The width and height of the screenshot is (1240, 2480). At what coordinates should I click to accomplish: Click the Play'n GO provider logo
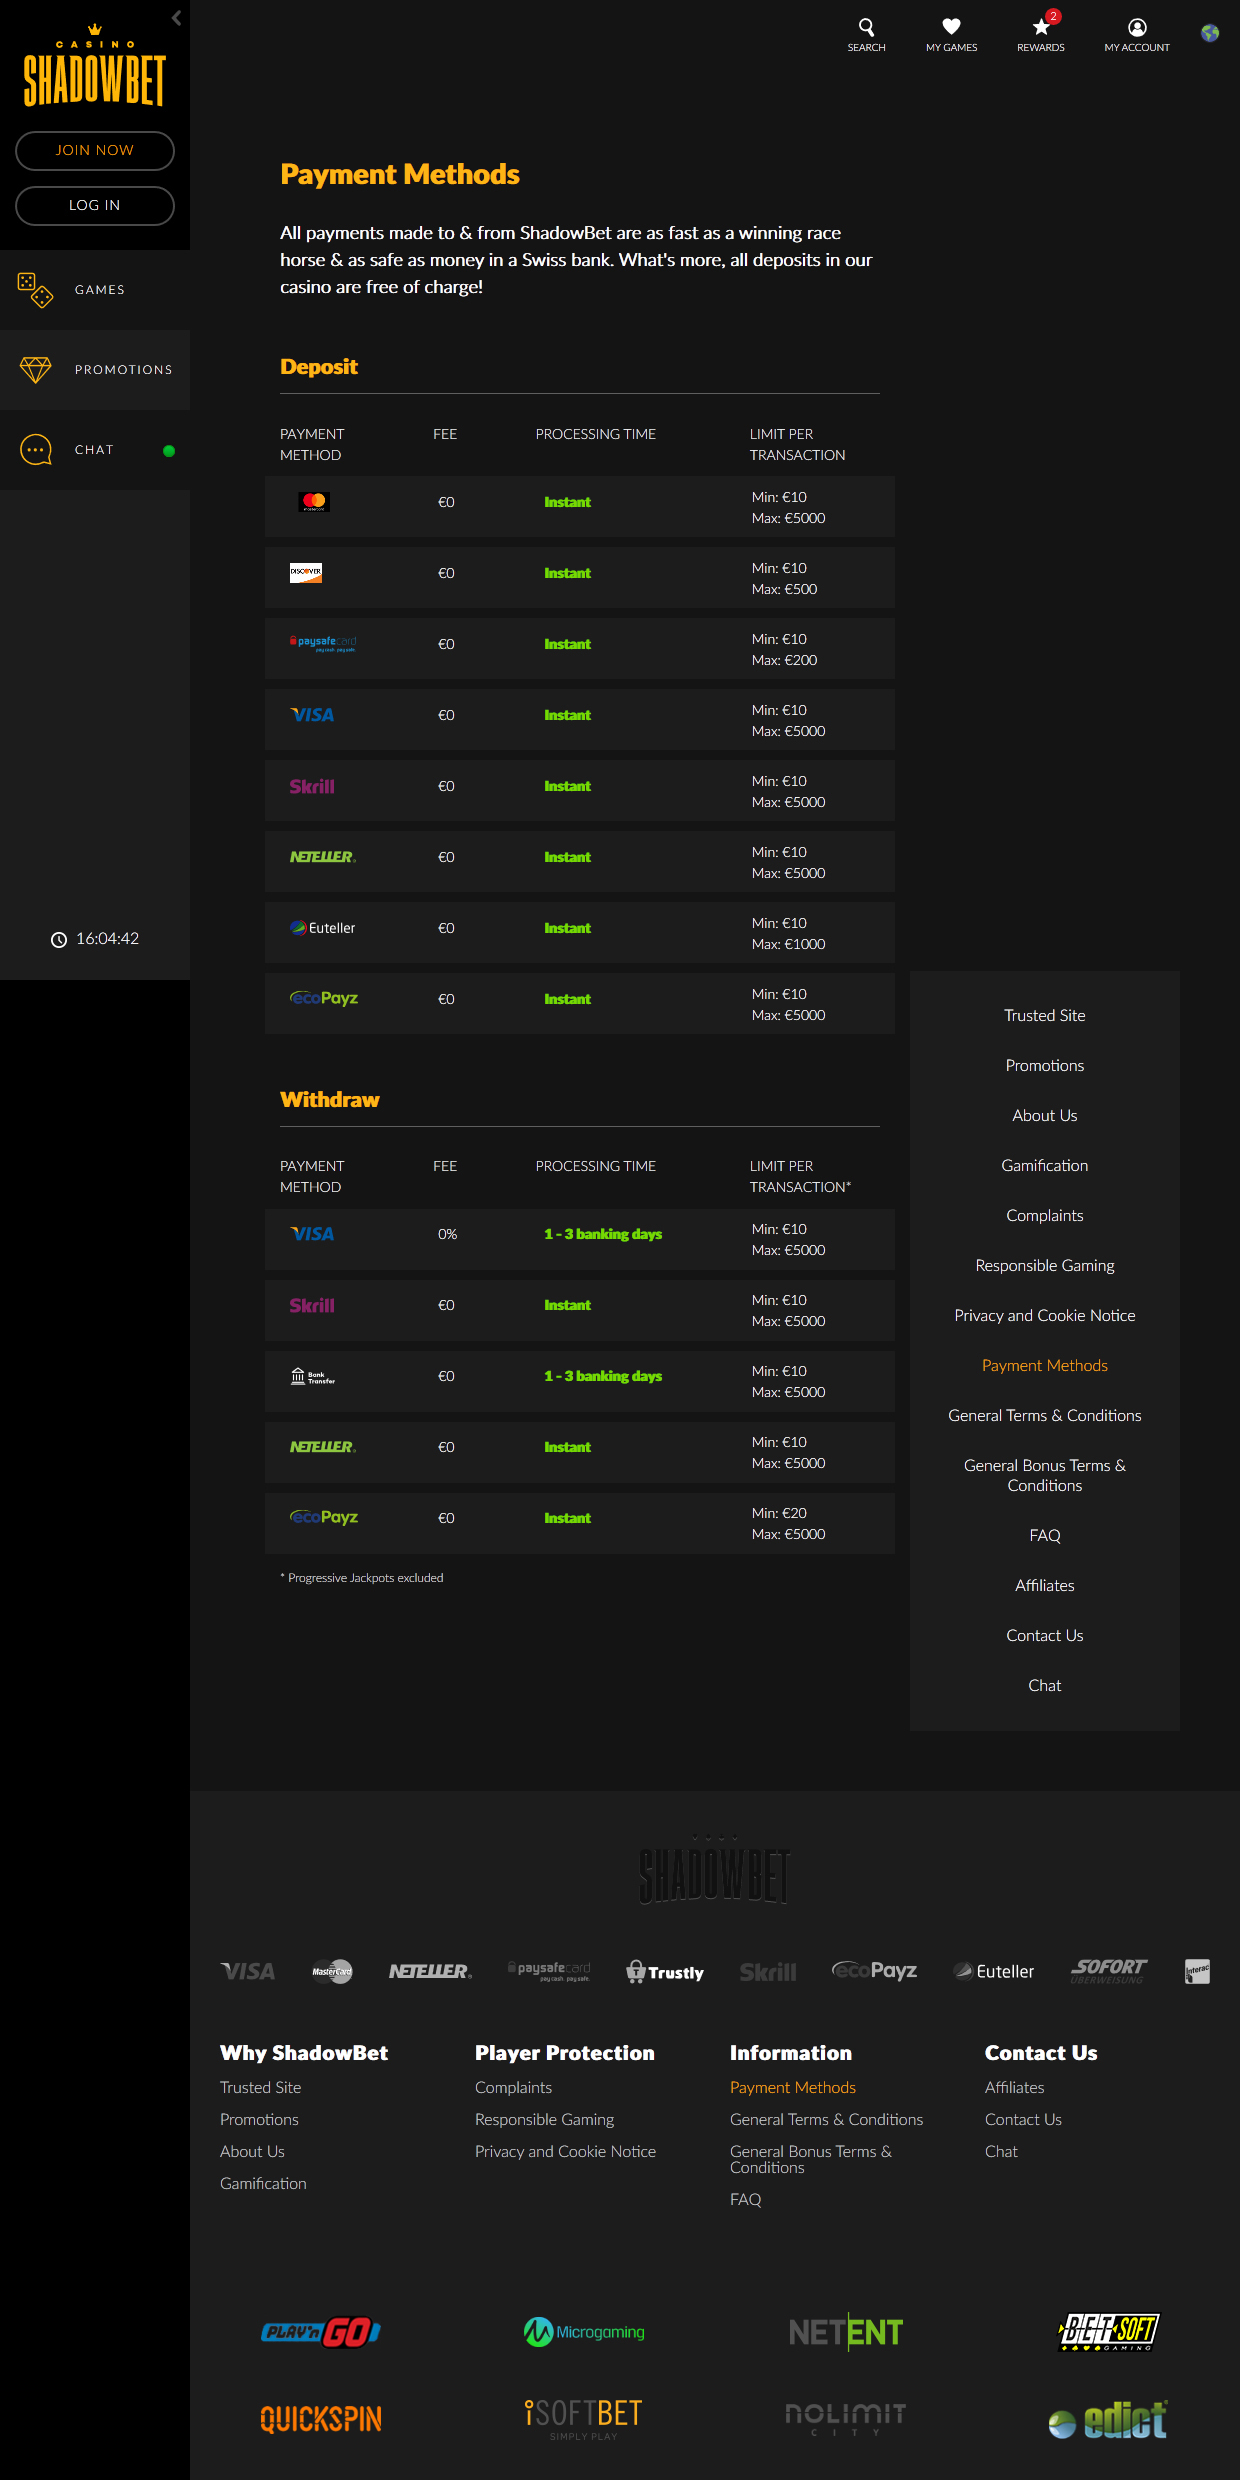(x=321, y=2332)
